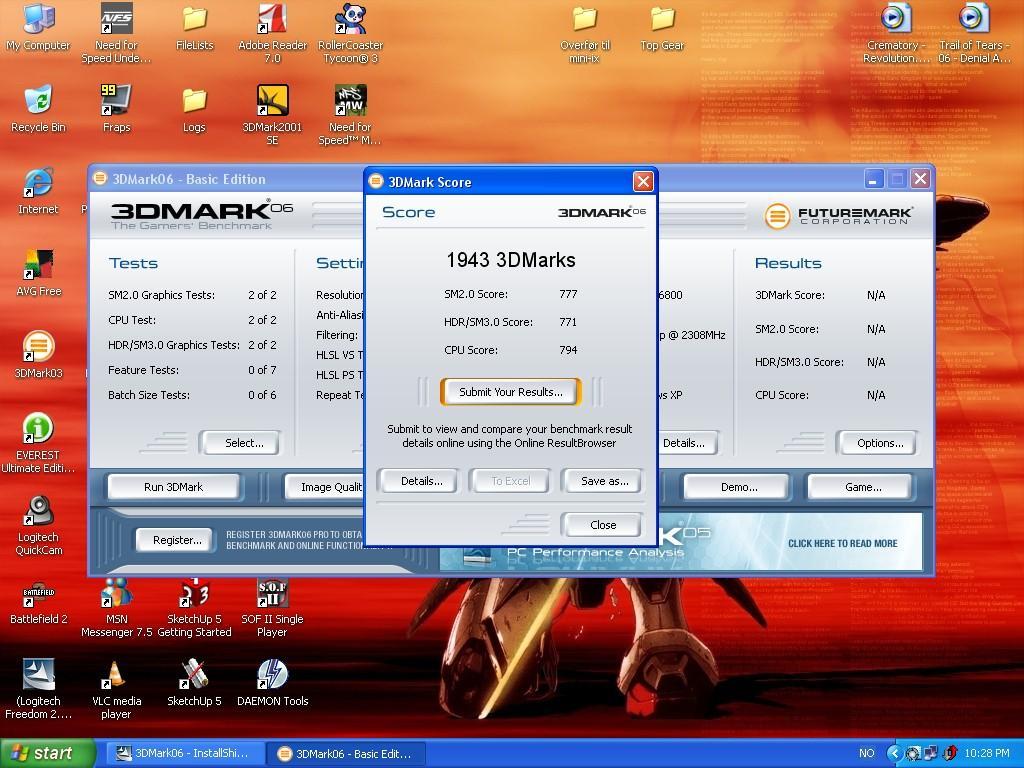Click the Futuremark Corporation logo
Screen dimensions: 1024x768
839,216
